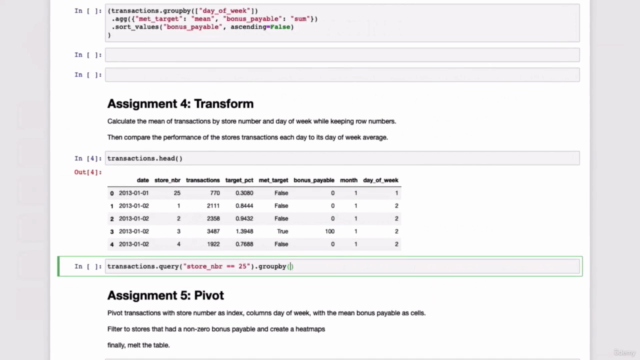This screenshot has height=360, width=640.
Task: Click row index 3 in the output table
Action: pyautogui.click(x=112, y=231)
